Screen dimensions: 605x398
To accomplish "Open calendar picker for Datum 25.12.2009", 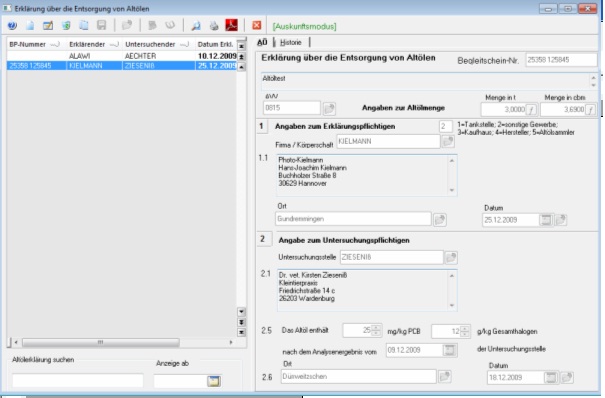I will [546, 220].
